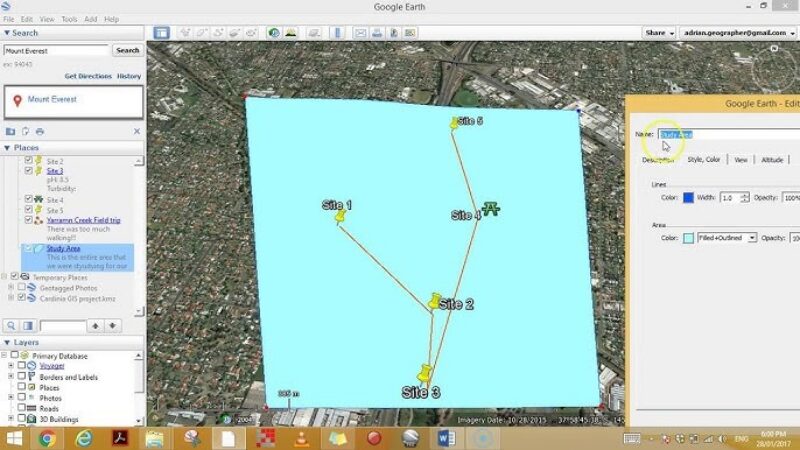Open the Tools menu
This screenshot has height=450, width=800.
click(69, 19)
